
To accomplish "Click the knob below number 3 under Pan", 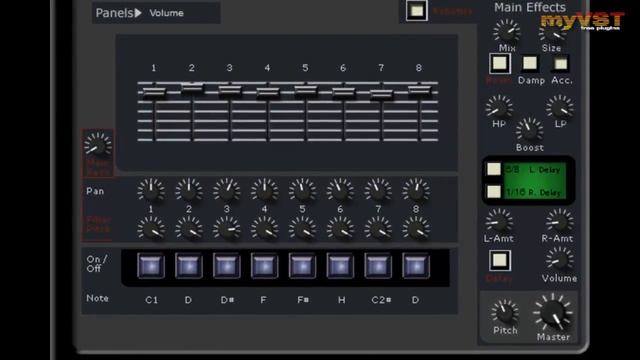I will click(227, 228).
